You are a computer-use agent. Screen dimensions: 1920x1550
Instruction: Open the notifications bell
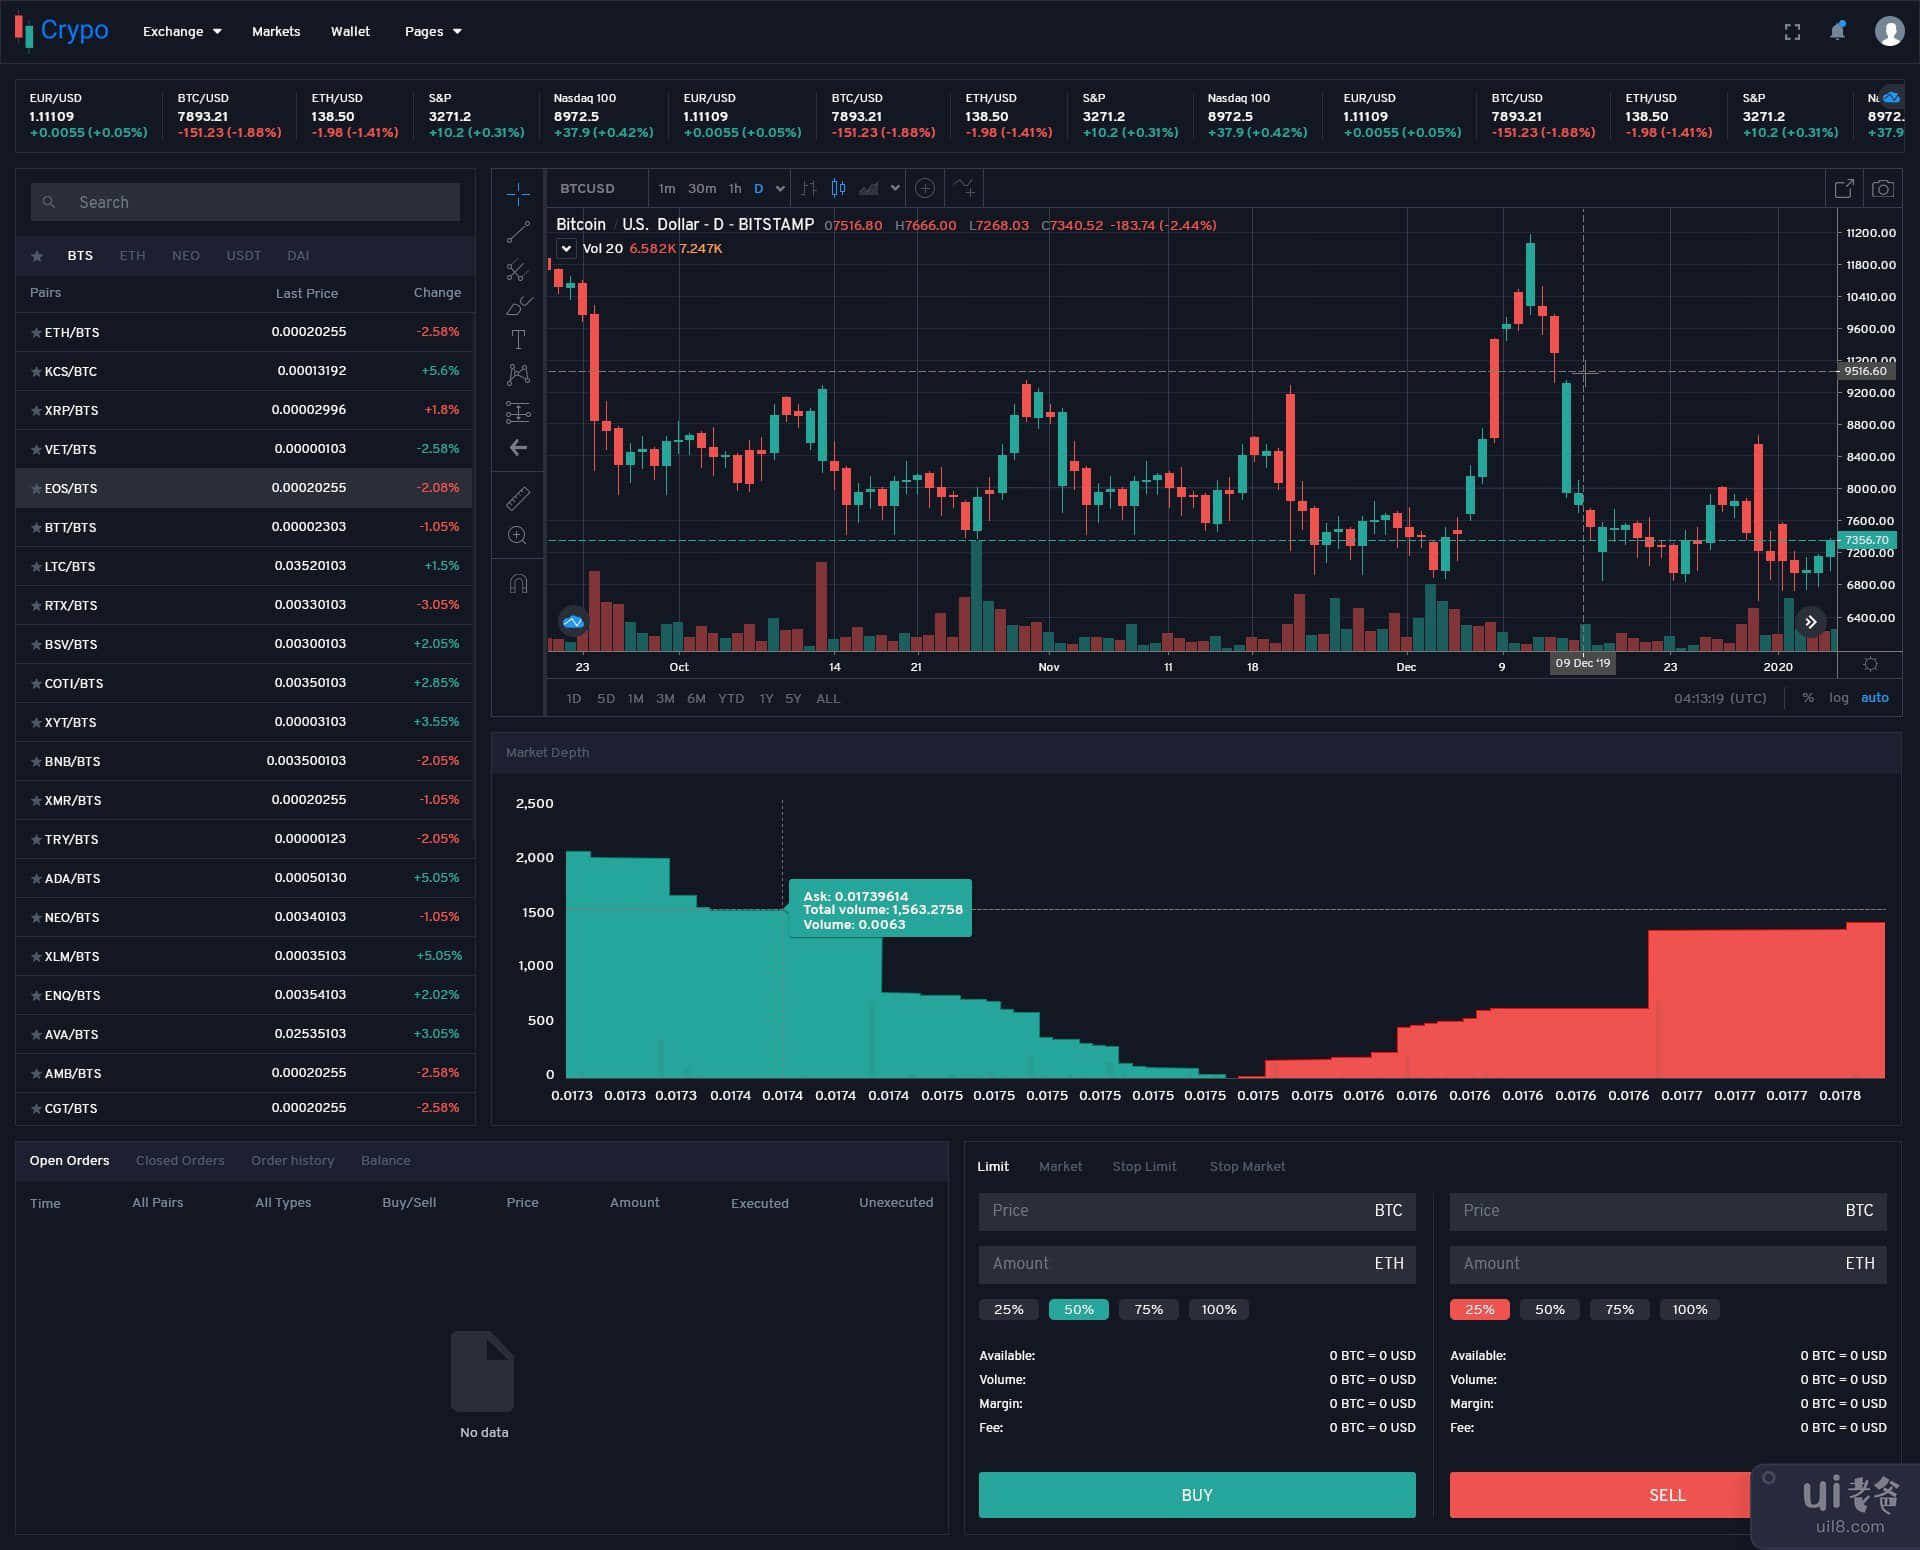1838,31
